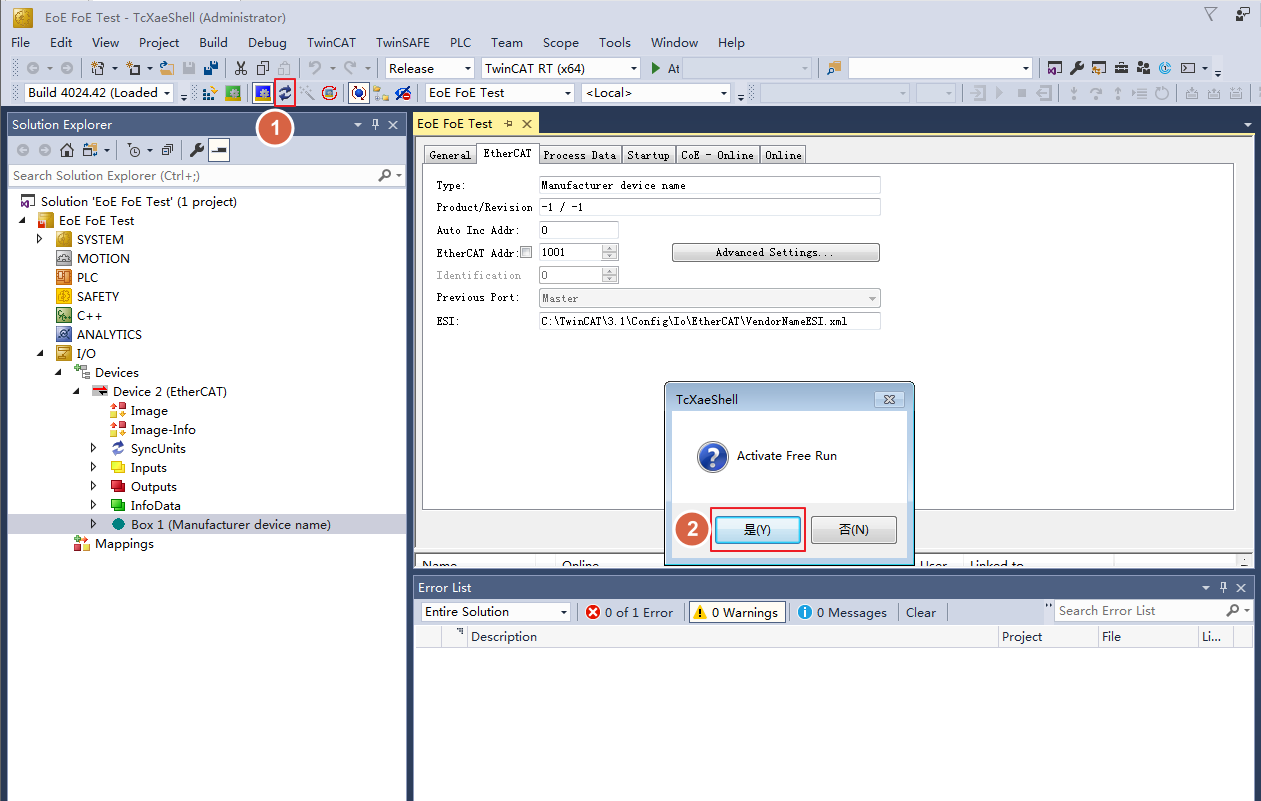Screen dimensions: 1261x801
Task: Select the Image-Info tree item
Action: 163,429
